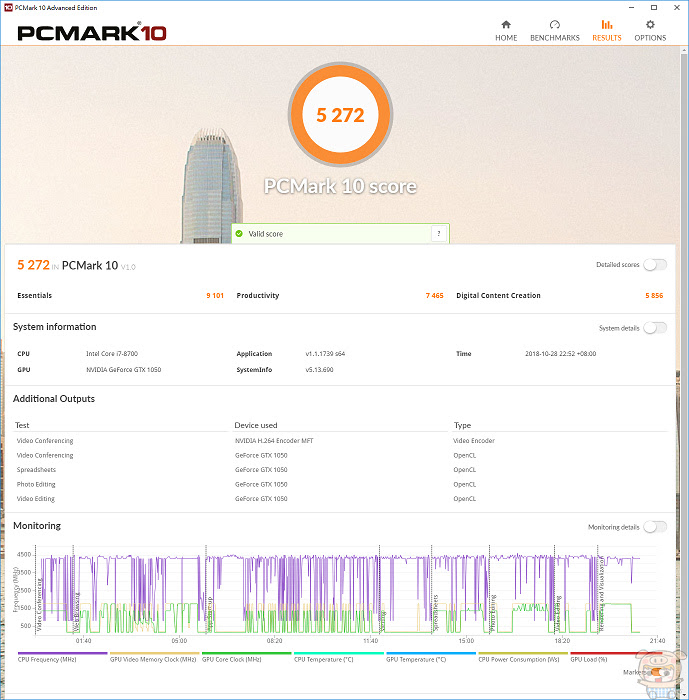Click the HOME menu label

tap(506, 38)
